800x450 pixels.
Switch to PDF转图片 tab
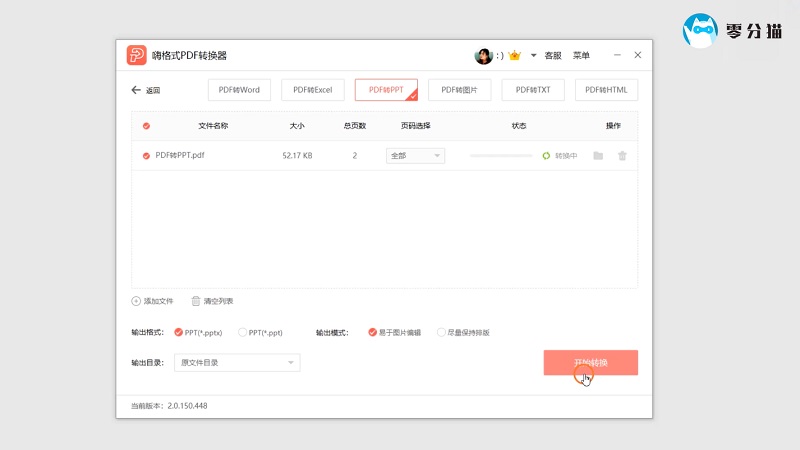[460, 90]
